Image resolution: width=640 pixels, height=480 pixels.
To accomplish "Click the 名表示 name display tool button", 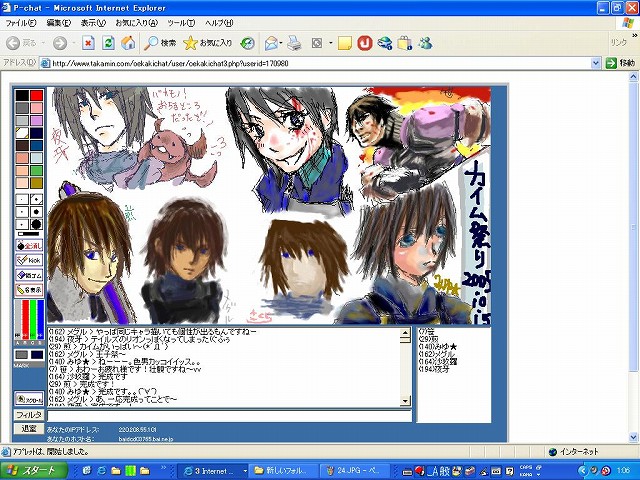I will pos(29,290).
